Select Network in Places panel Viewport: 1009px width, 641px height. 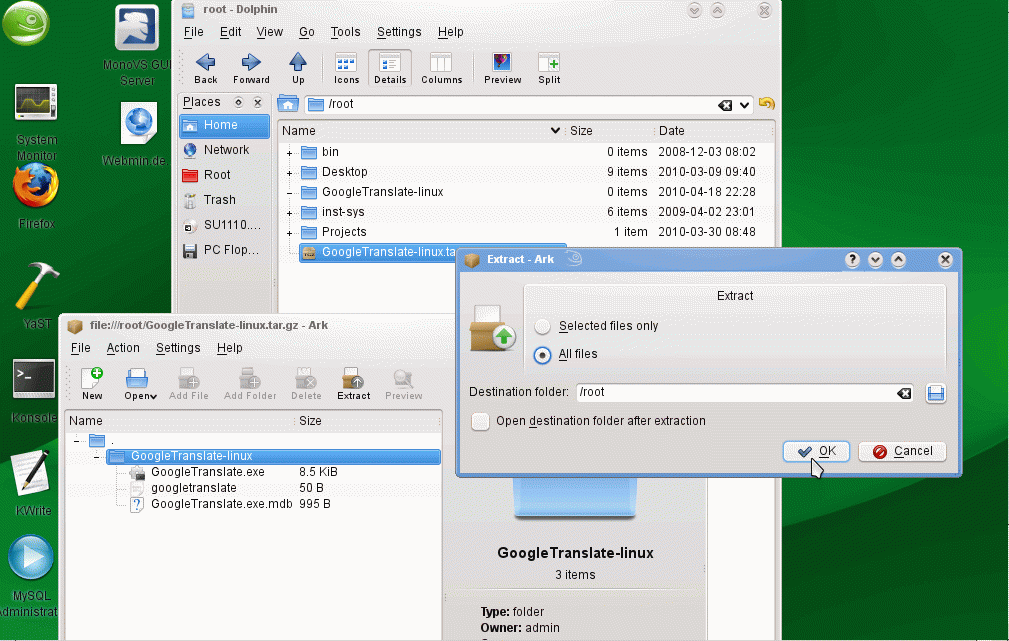coord(224,150)
